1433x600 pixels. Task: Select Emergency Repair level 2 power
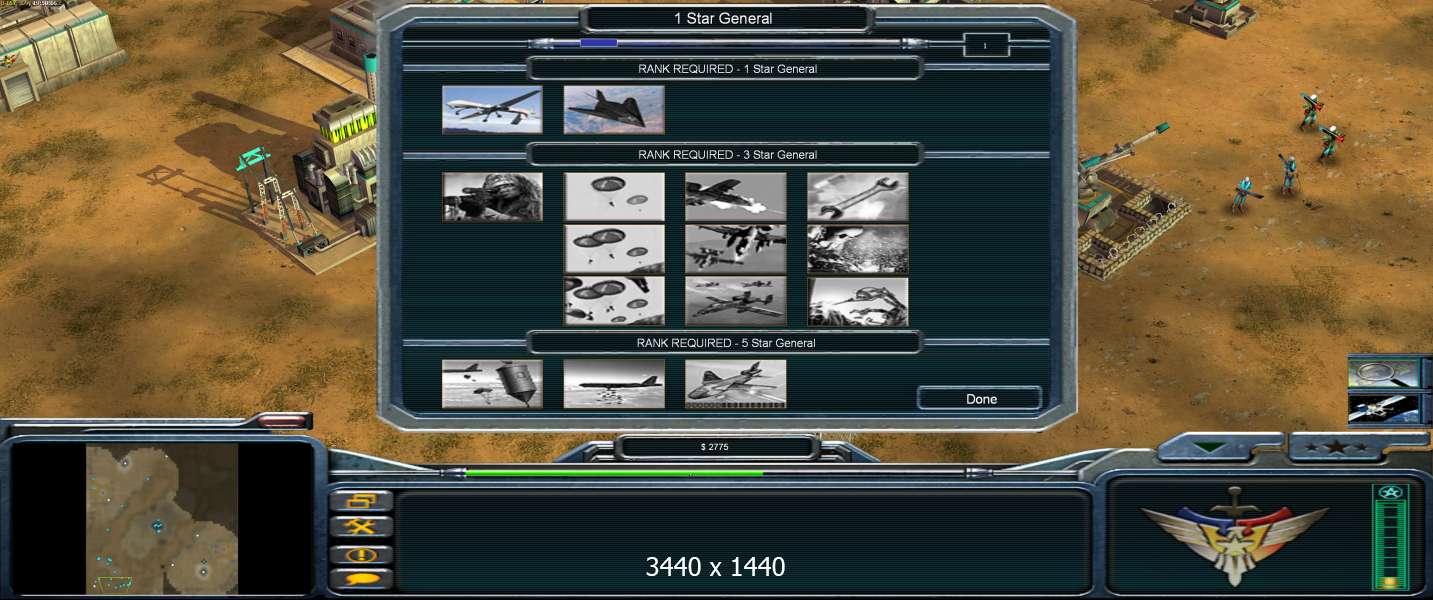click(x=858, y=249)
